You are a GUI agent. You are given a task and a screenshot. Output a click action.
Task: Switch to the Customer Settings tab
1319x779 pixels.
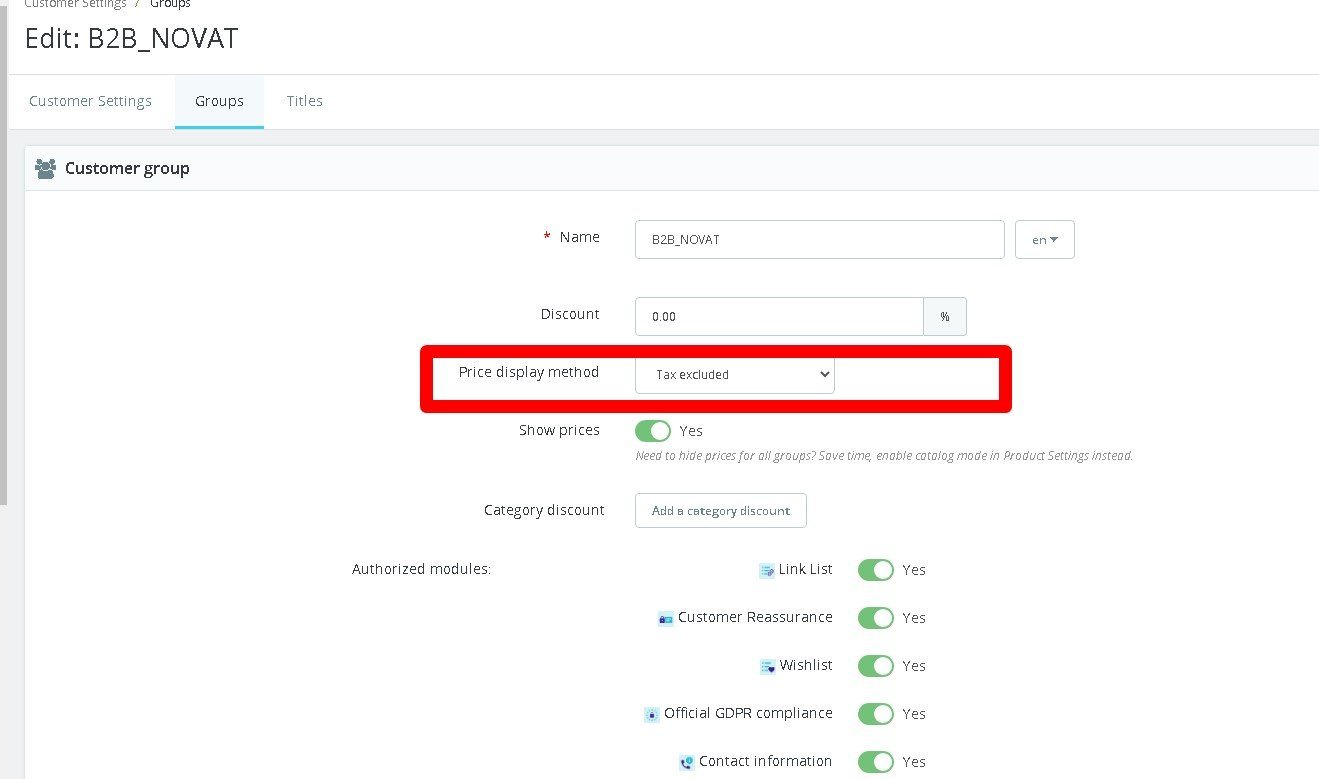pos(90,101)
